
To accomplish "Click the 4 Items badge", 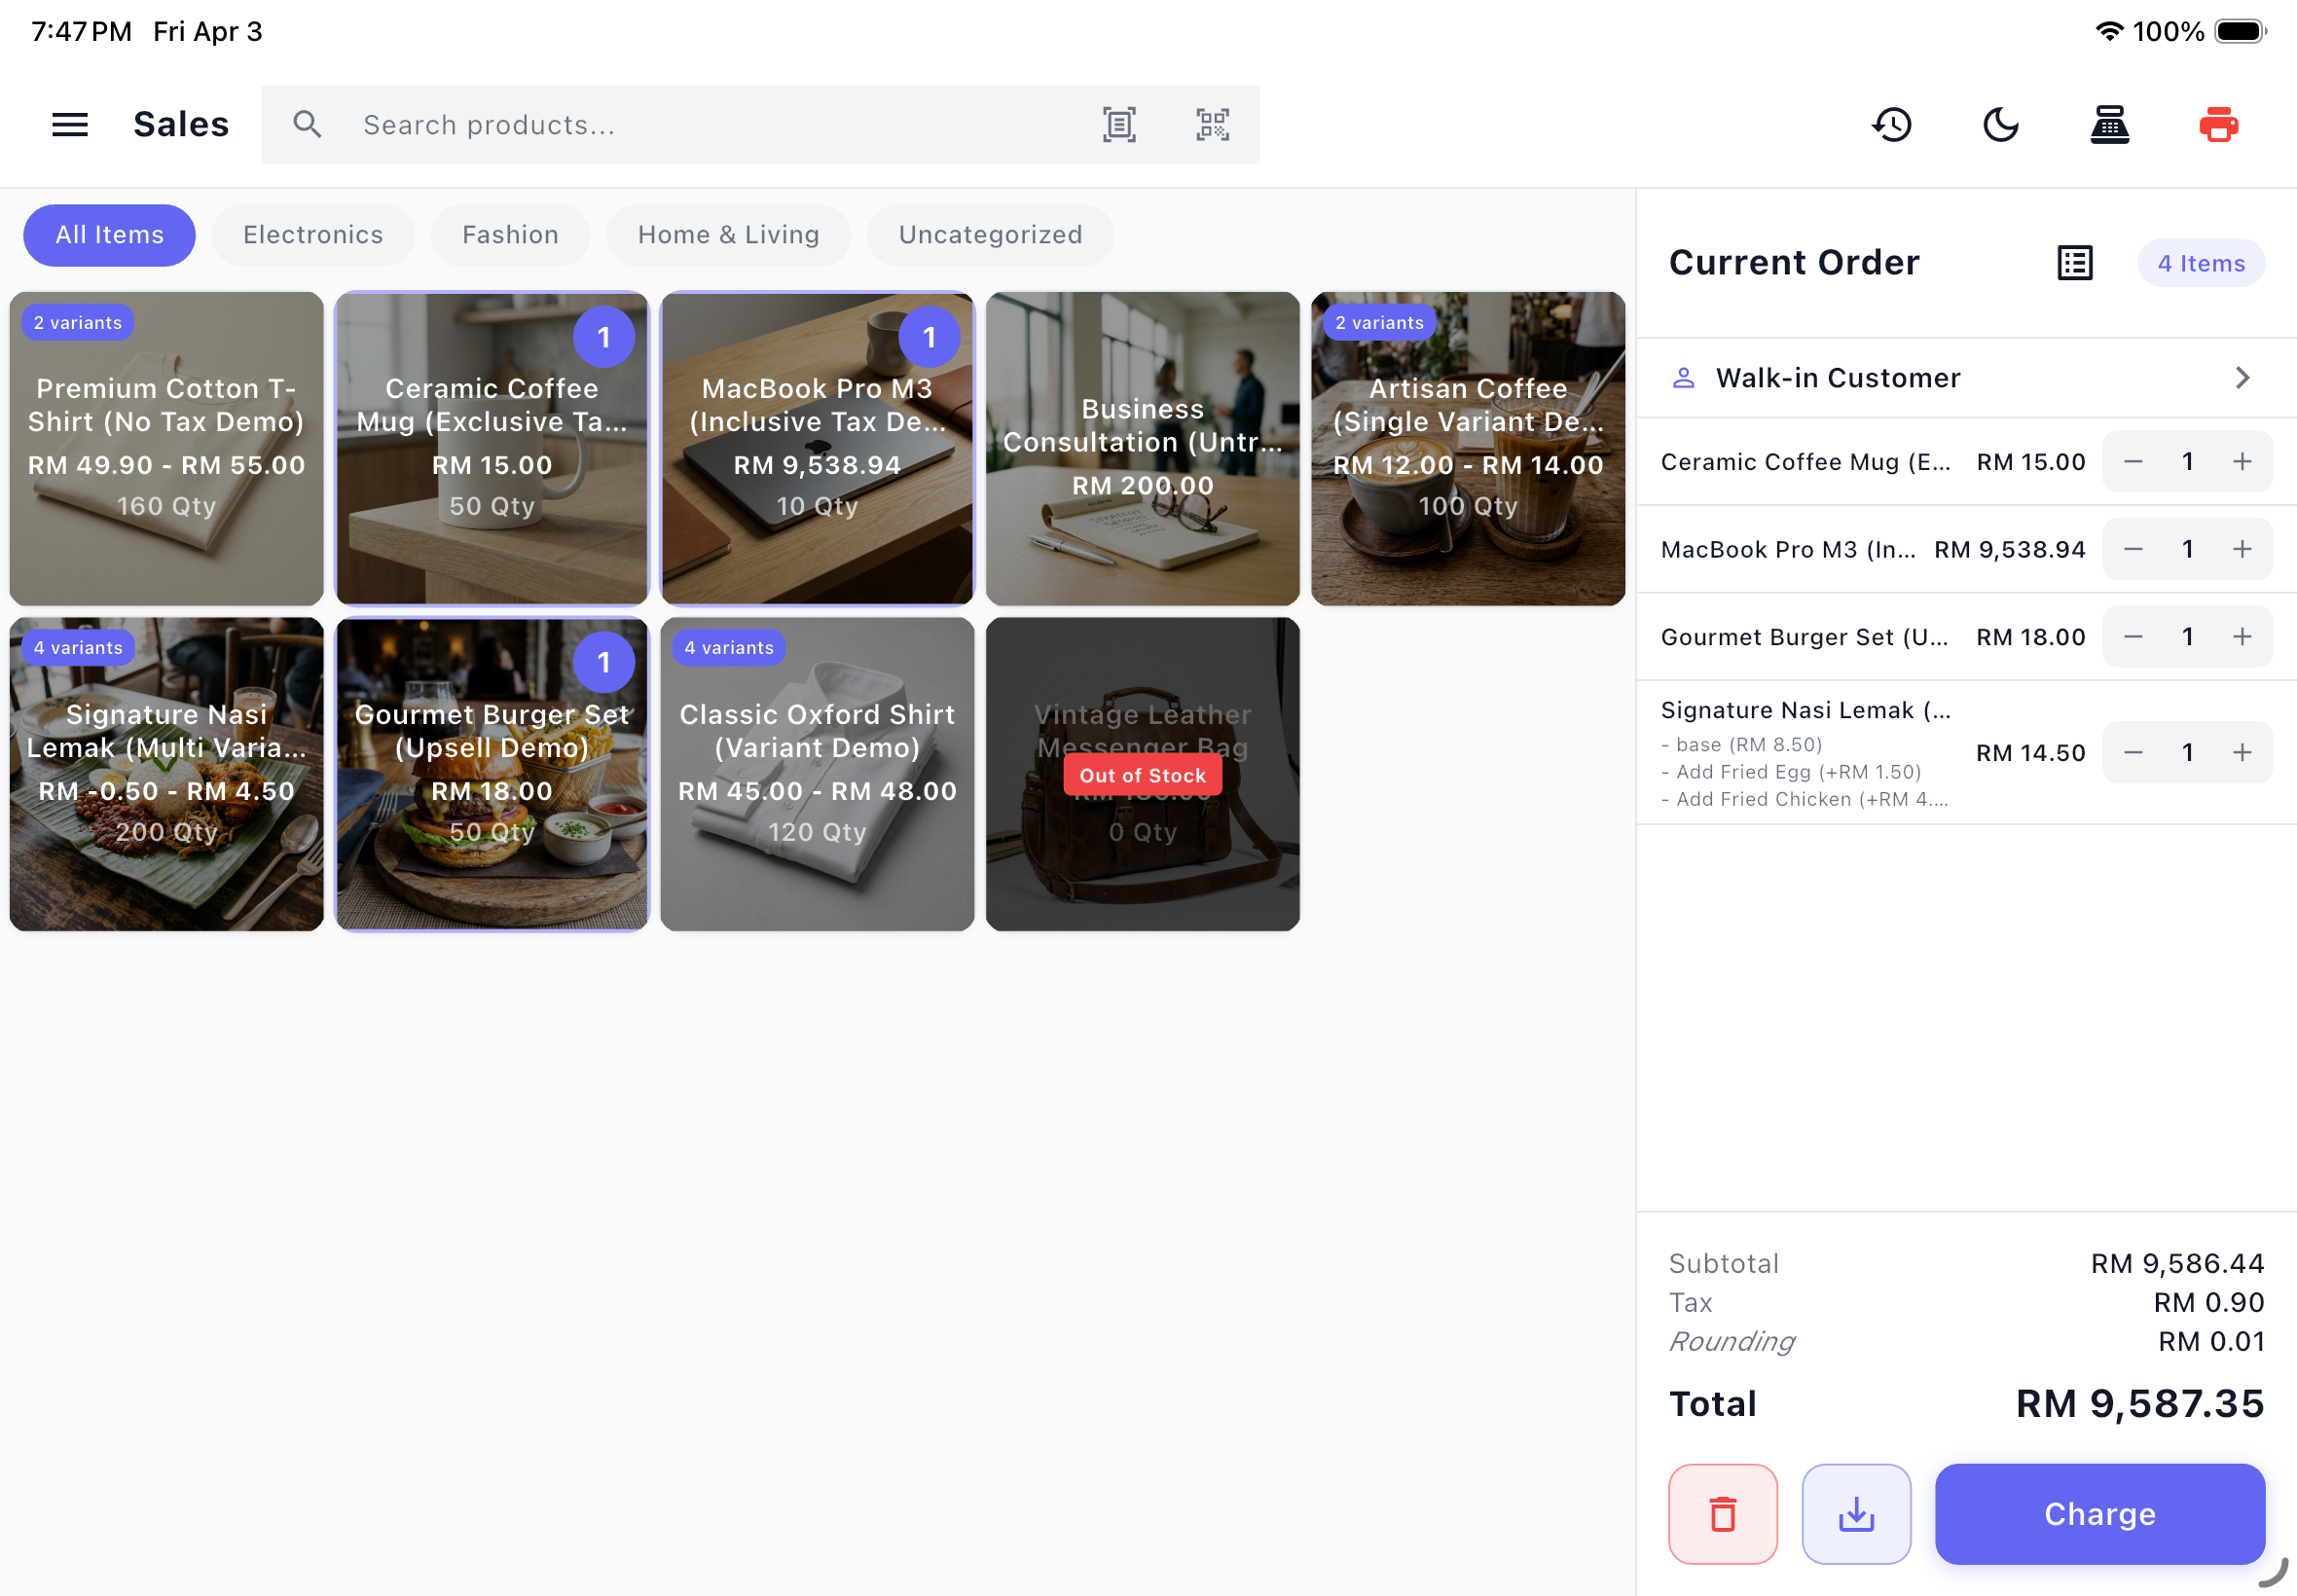I will click(2200, 263).
